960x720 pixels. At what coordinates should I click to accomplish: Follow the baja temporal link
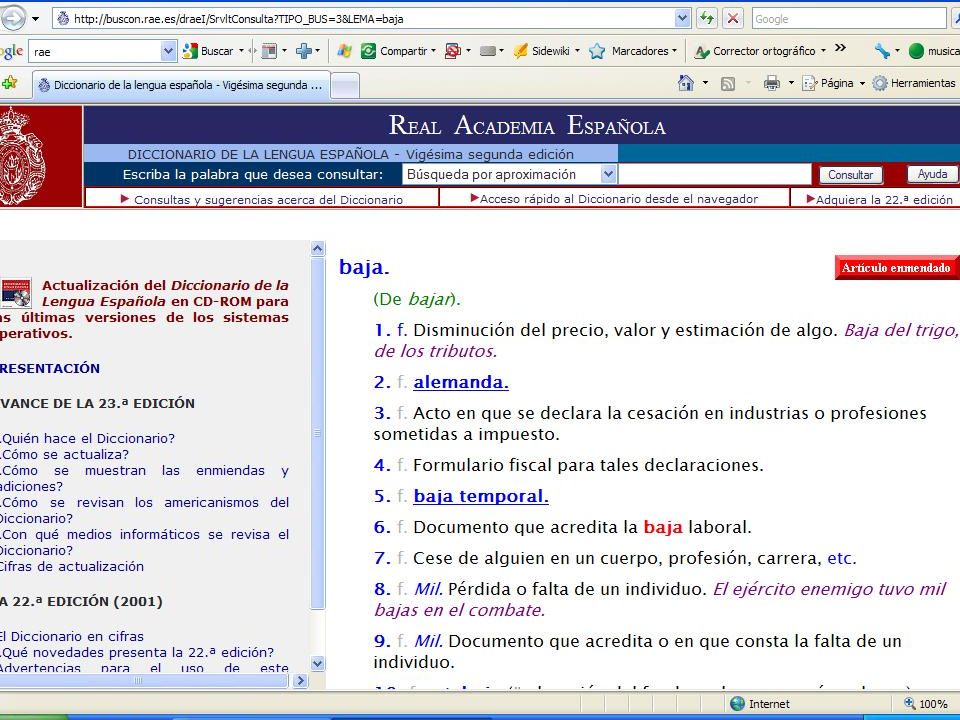(481, 496)
